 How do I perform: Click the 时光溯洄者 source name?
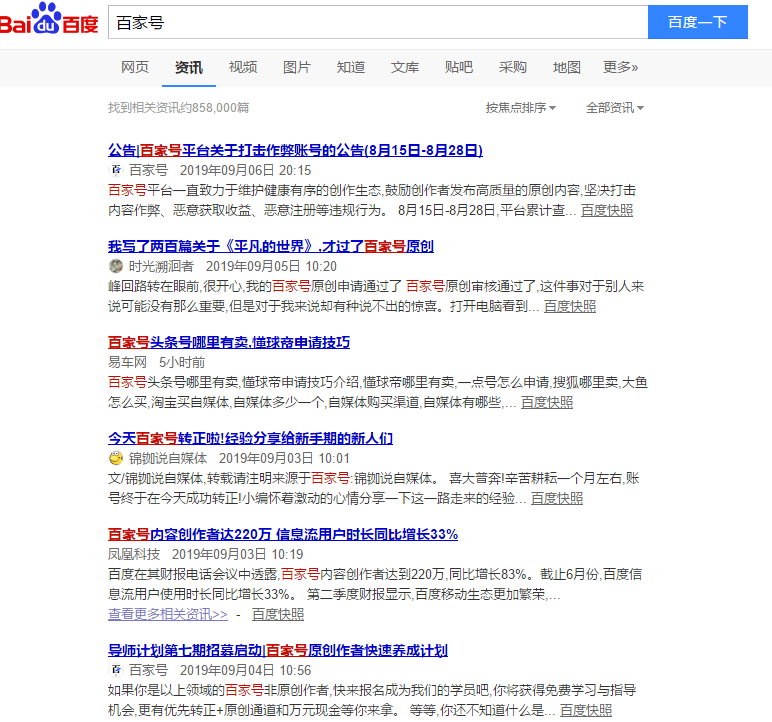pos(161,266)
